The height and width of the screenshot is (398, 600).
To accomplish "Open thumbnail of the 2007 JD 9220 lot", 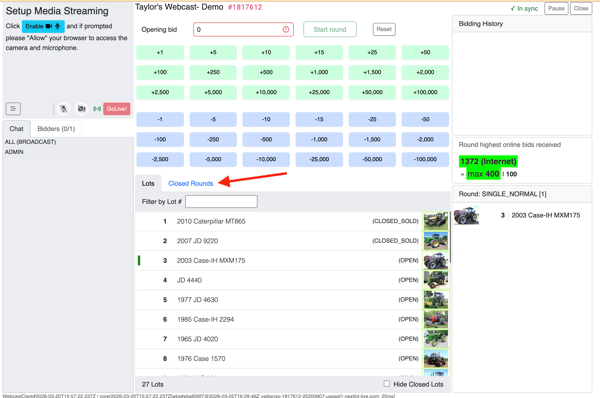I will [x=435, y=241].
